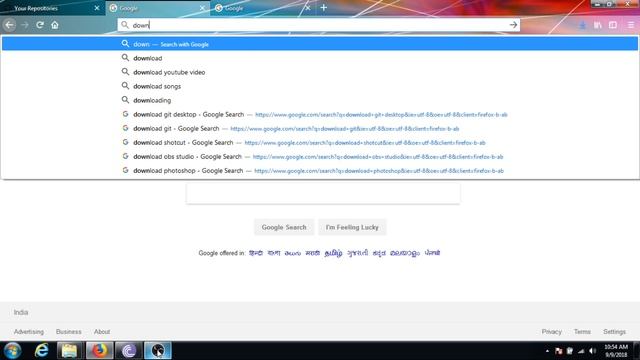
Task: Open the OBS Studio taskbar icon
Action: coord(158,351)
